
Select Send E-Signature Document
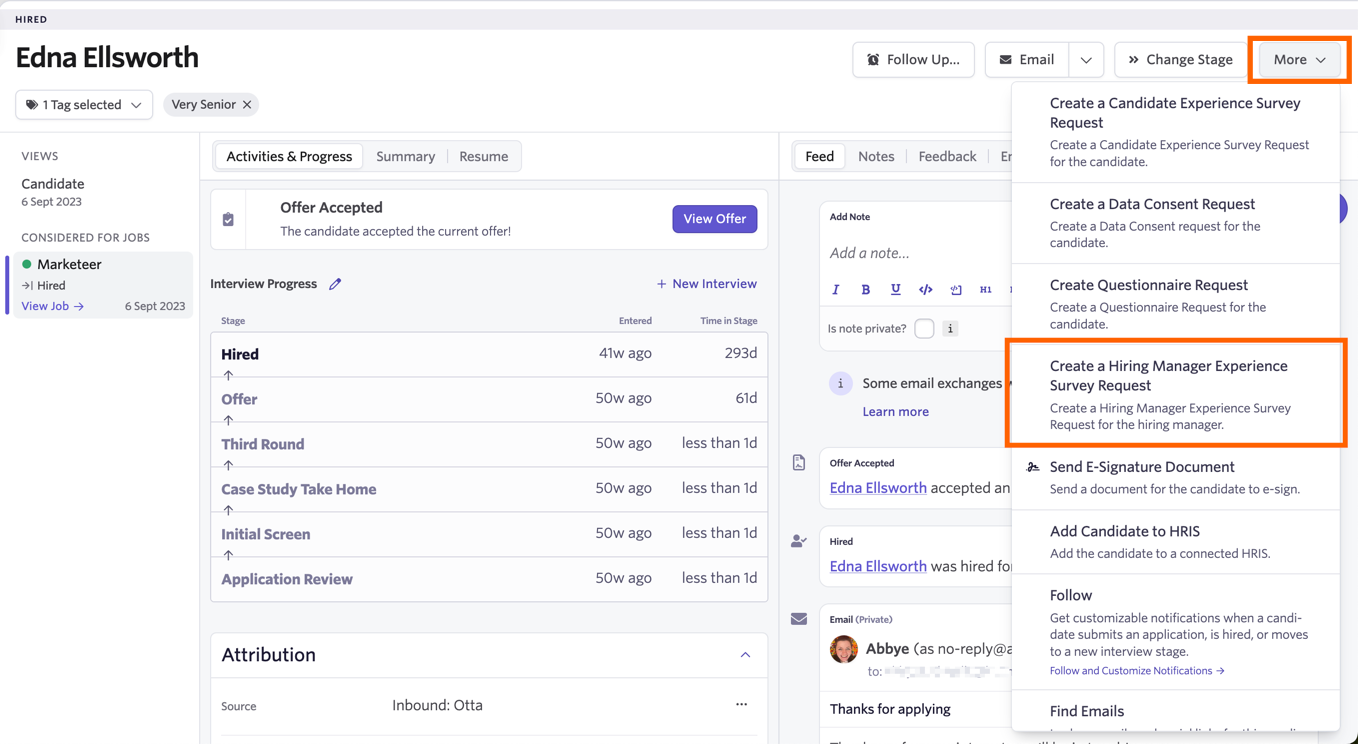pyautogui.click(x=1176, y=477)
